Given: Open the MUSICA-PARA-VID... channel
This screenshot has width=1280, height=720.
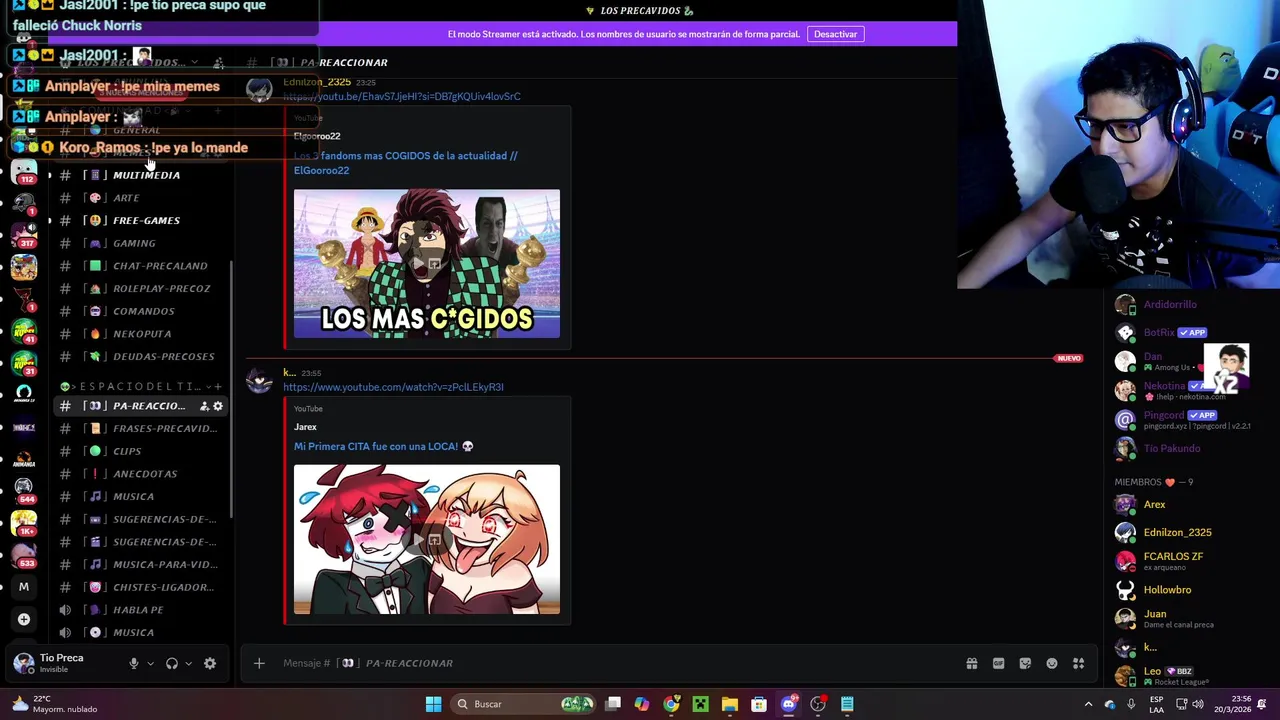Looking at the screenshot, I should pyautogui.click(x=140, y=564).
